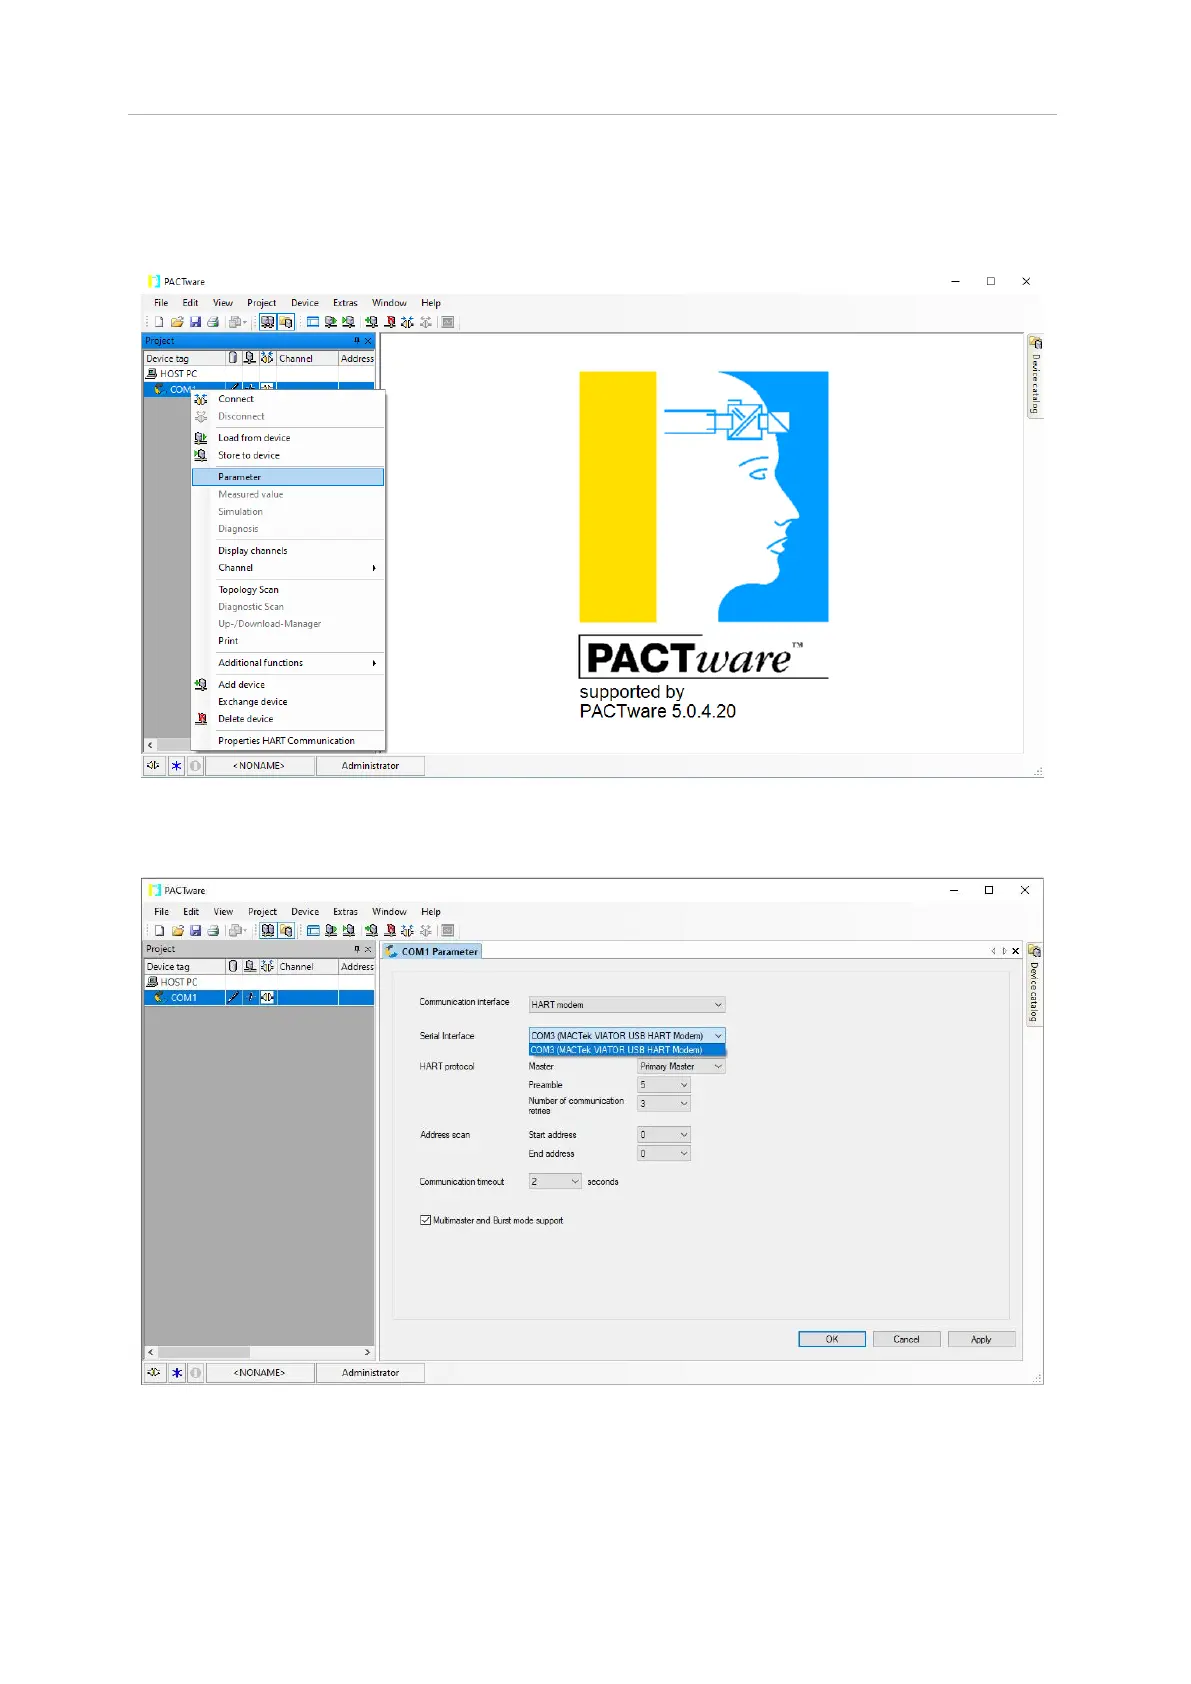Click Add device icon in upper PACTware toolbar
The width and height of the screenshot is (1191, 1684).
click(x=371, y=322)
